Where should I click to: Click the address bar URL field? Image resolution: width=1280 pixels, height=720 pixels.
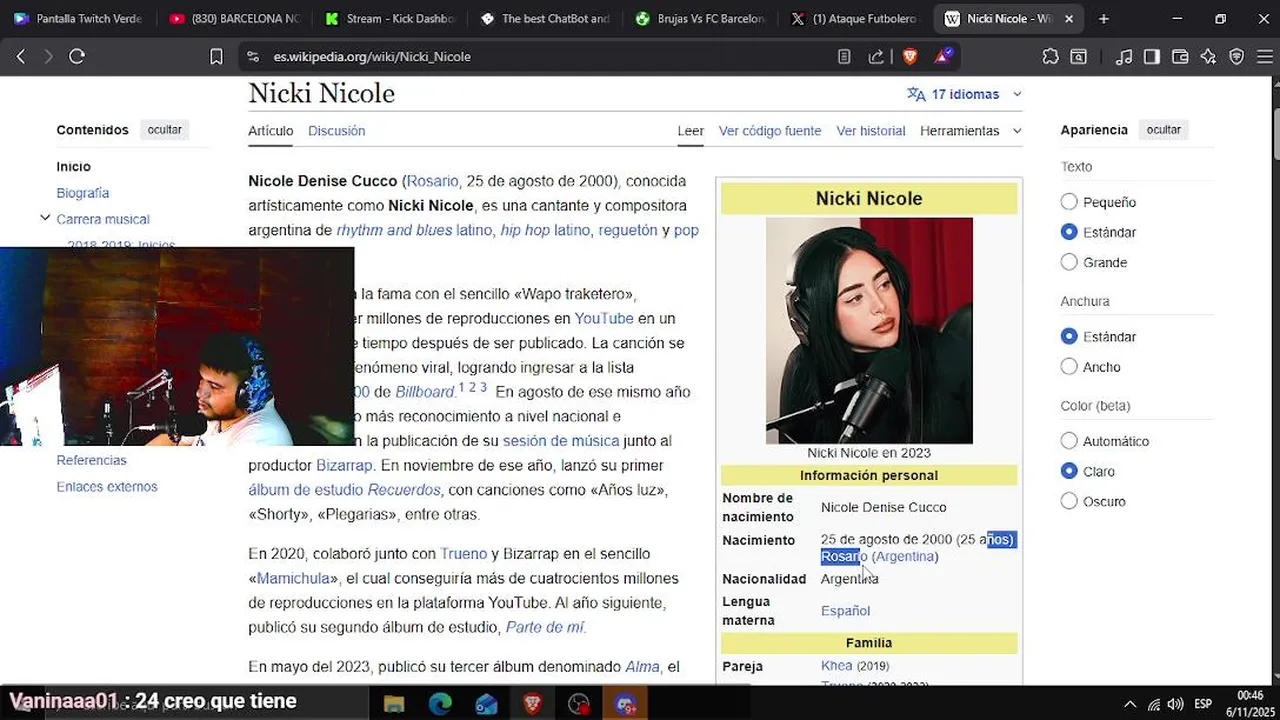(x=540, y=57)
